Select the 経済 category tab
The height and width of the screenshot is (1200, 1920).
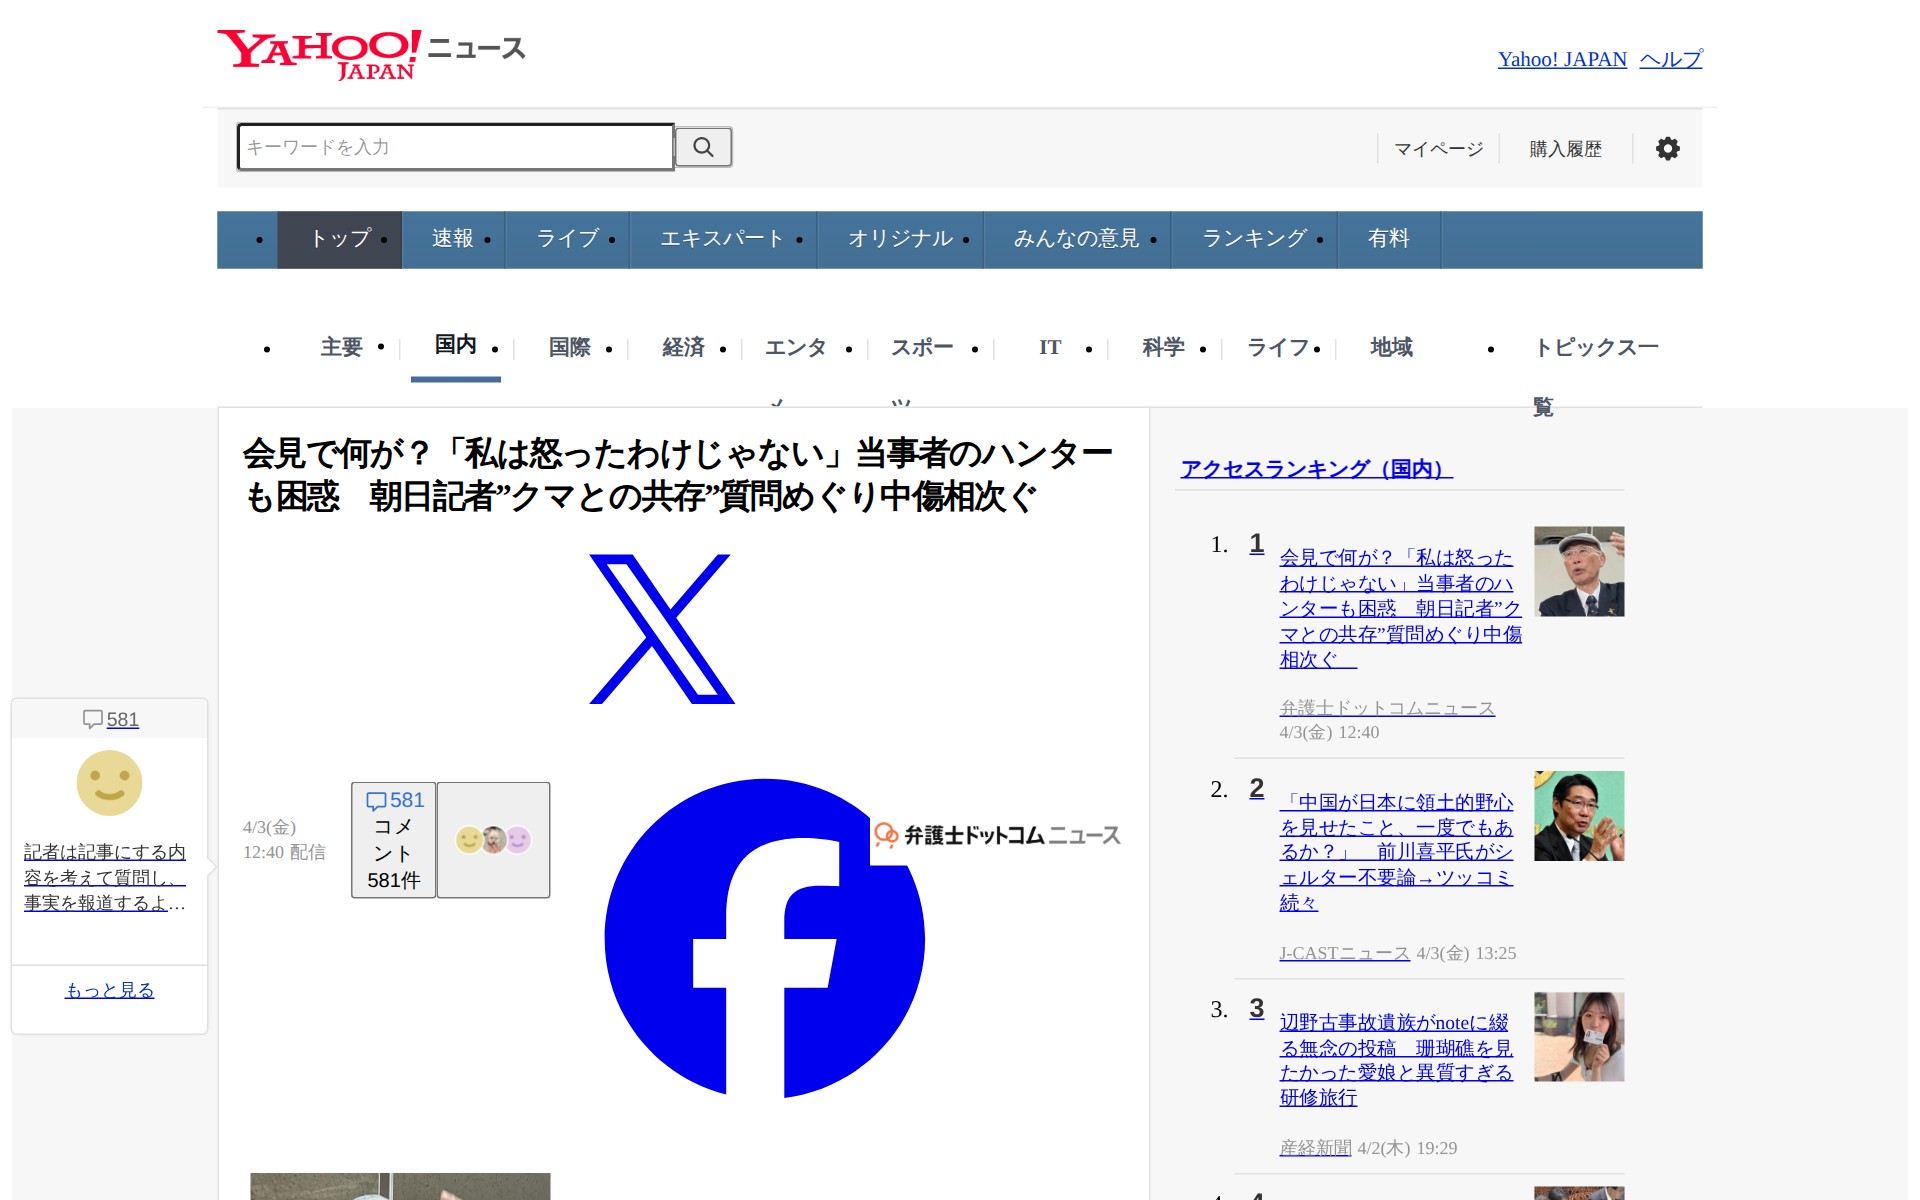[x=683, y=347]
